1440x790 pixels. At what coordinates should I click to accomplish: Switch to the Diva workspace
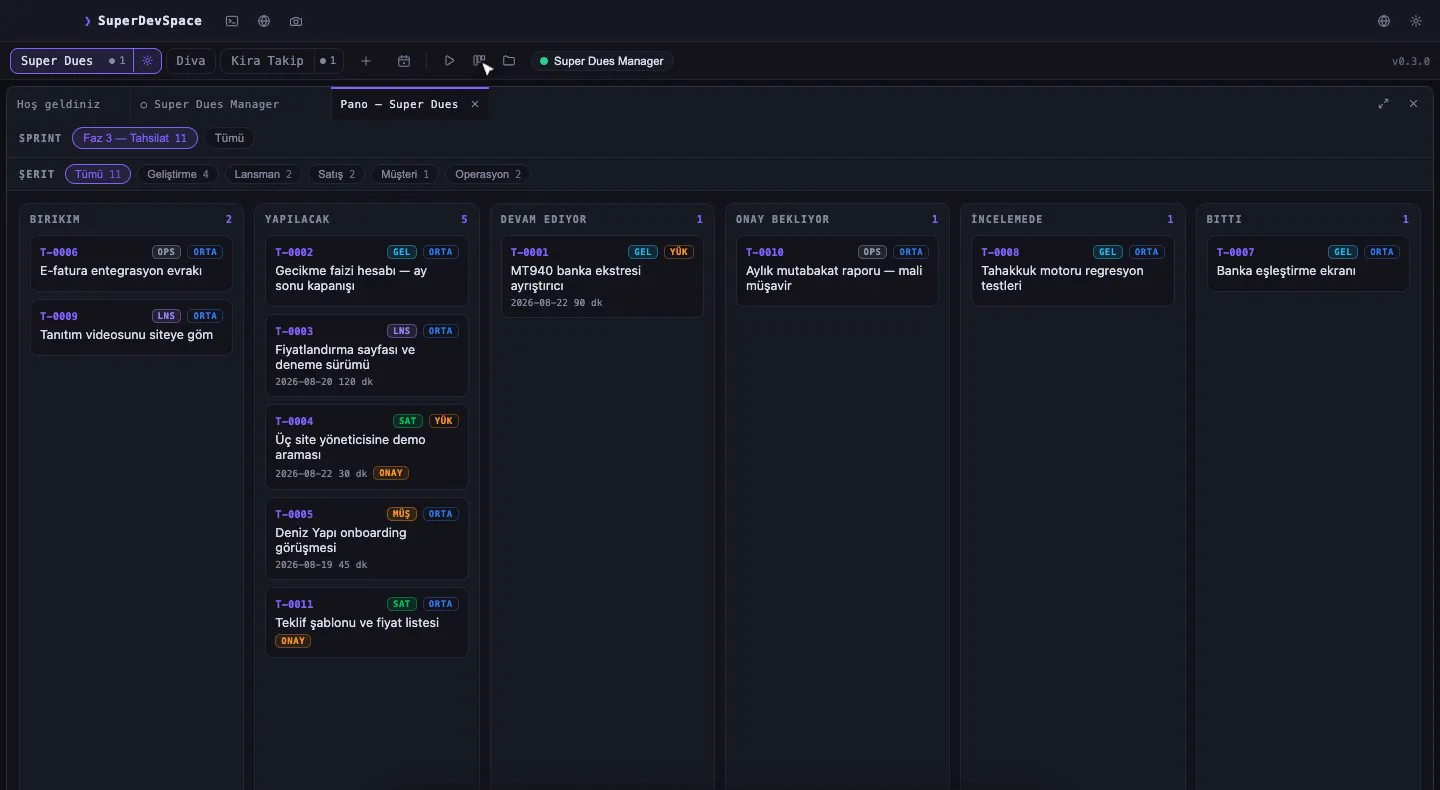click(191, 61)
